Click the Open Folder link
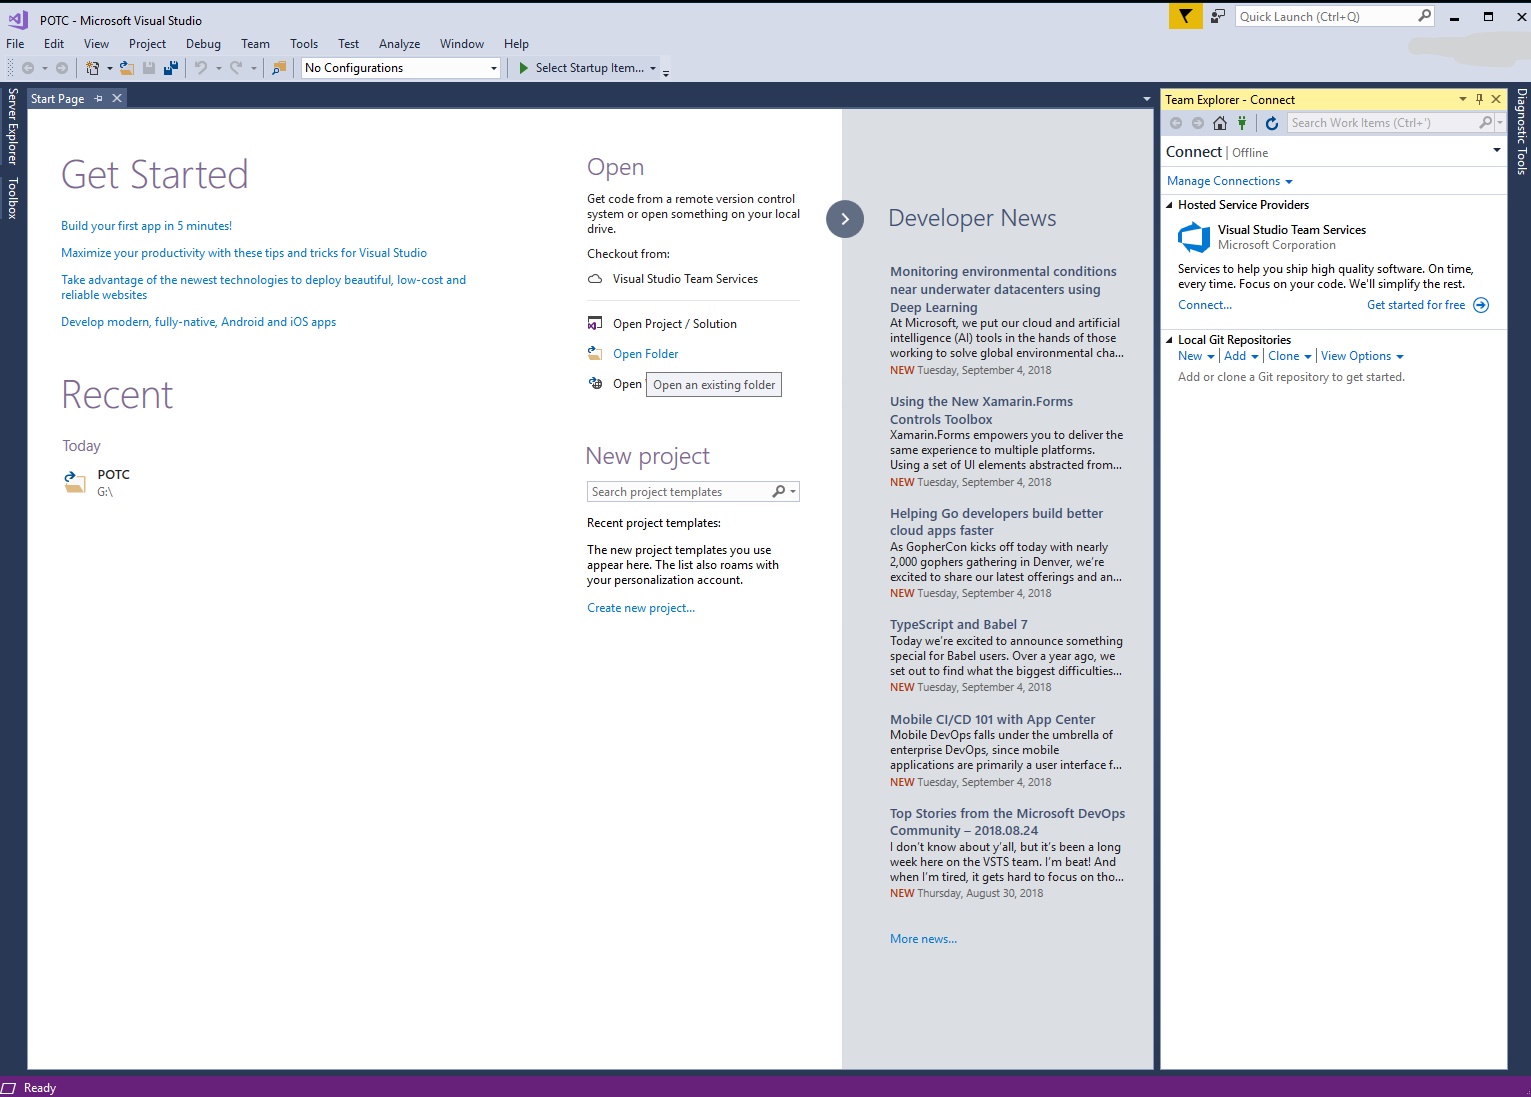Viewport: 1531px width, 1097px height. (x=645, y=354)
